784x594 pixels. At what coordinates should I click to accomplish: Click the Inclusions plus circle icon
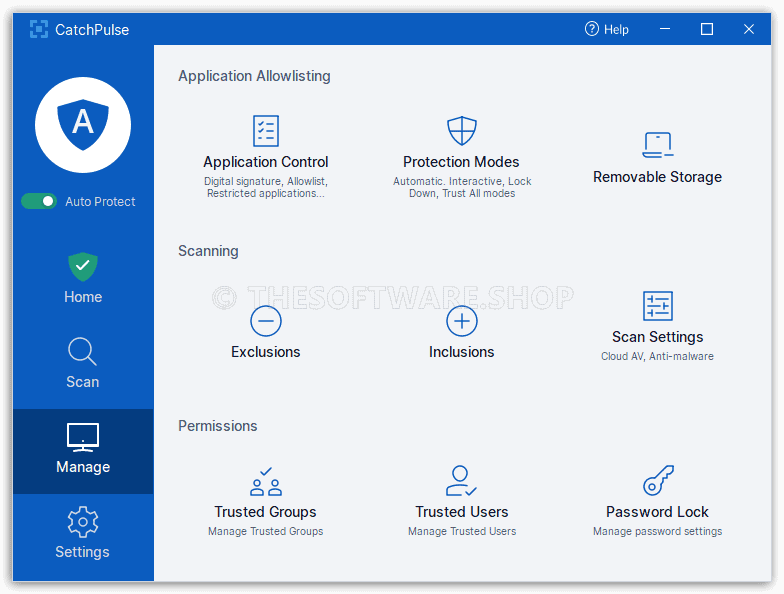point(462,321)
